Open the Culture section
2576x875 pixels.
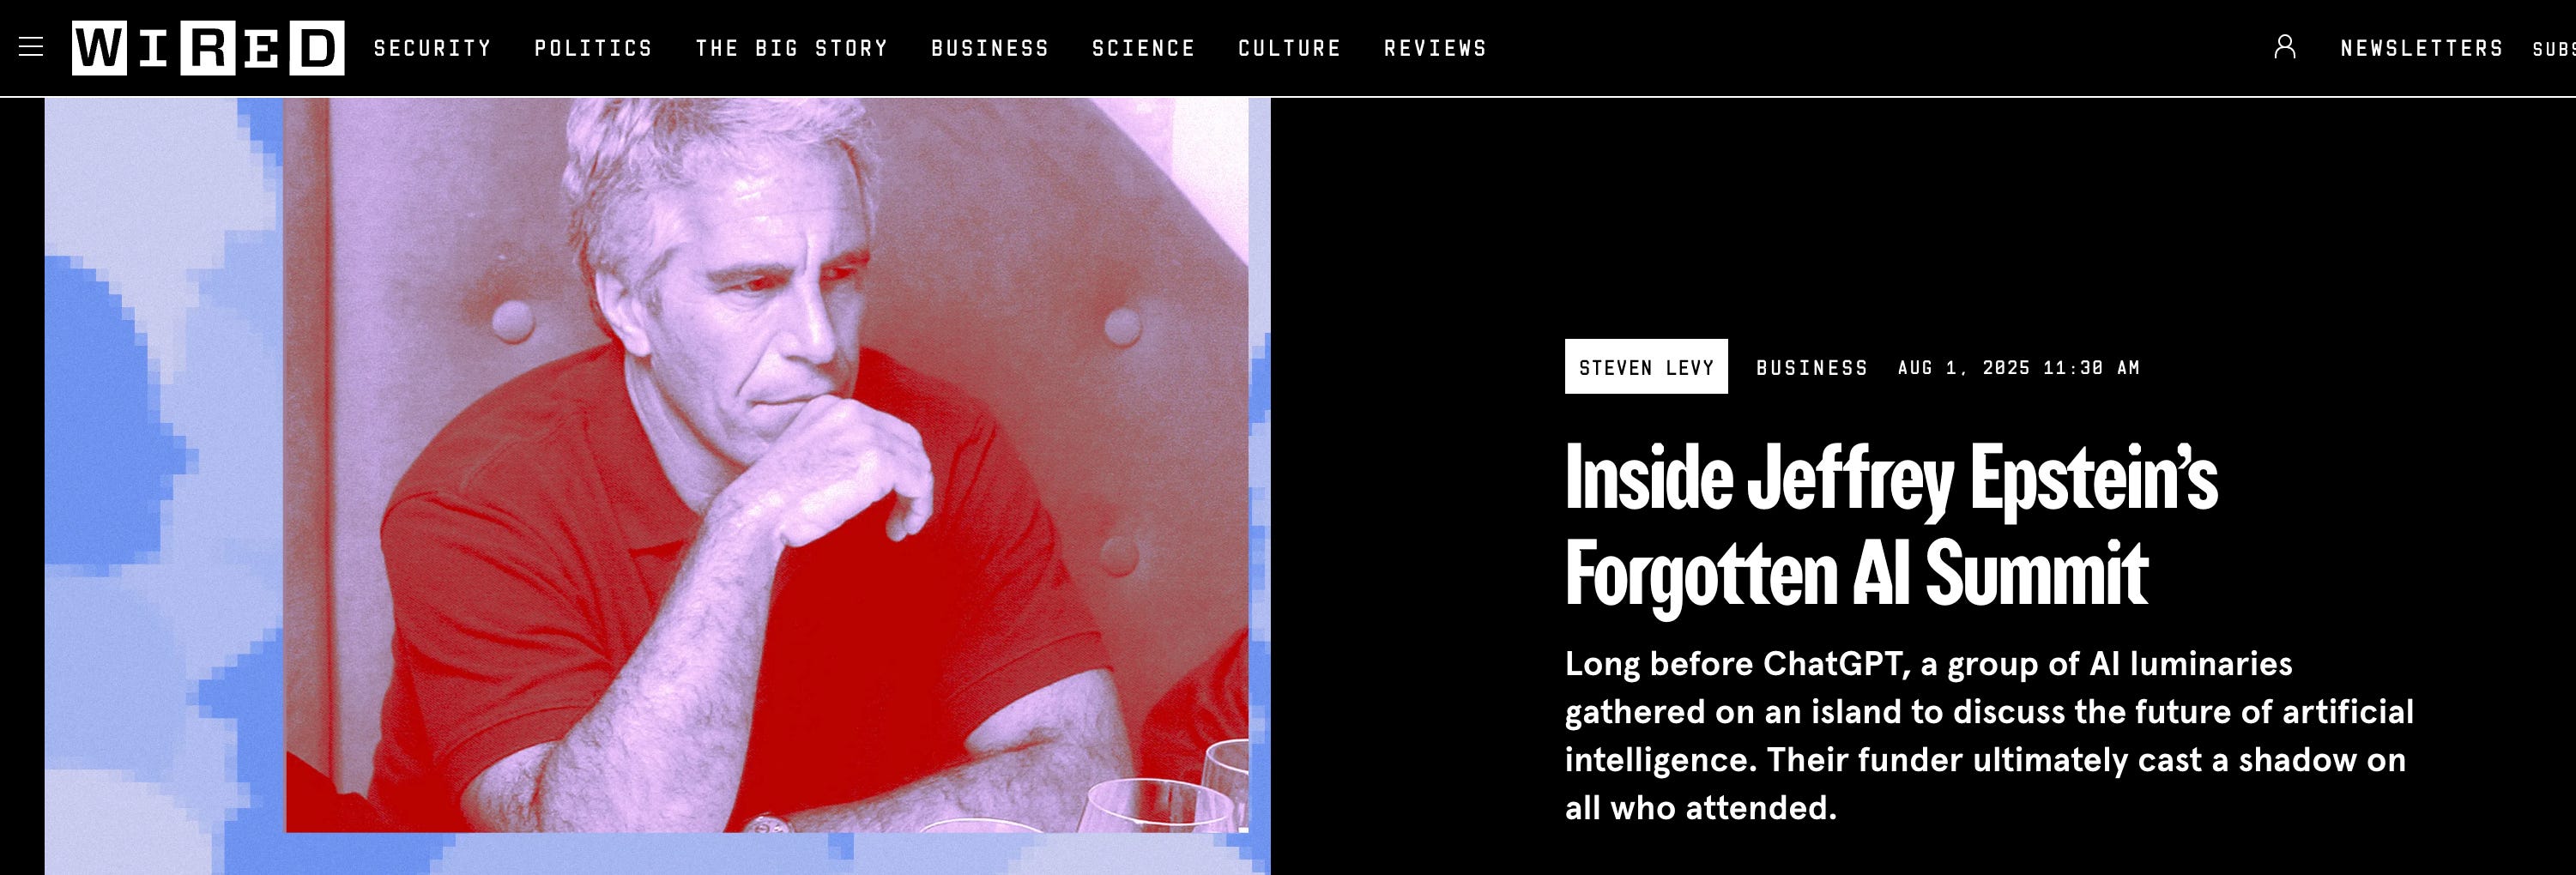click(1289, 48)
